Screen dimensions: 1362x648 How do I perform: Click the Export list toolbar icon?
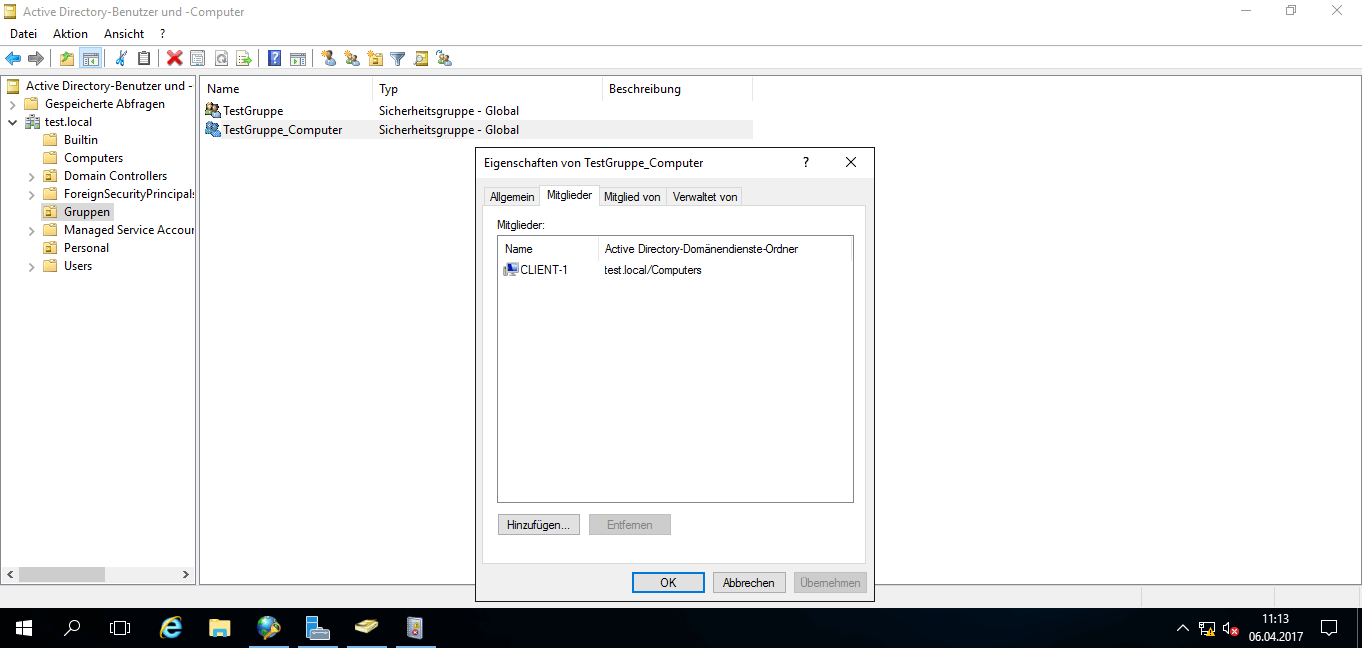[x=243, y=58]
